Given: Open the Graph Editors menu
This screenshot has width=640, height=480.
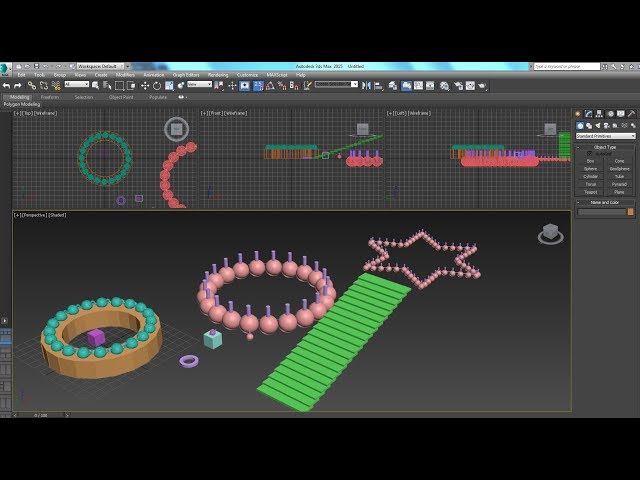Looking at the screenshot, I should tap(186, 75).
